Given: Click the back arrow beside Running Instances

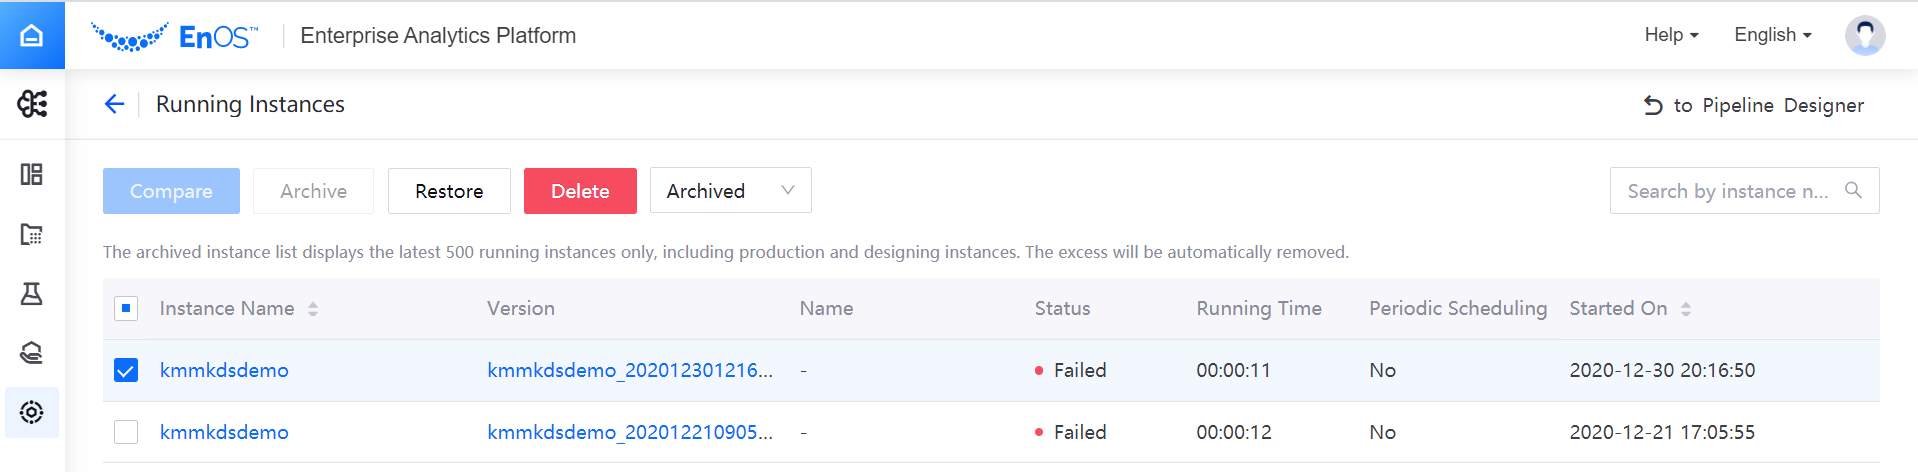Looking at the screenshot, I should tap(115, 104).
